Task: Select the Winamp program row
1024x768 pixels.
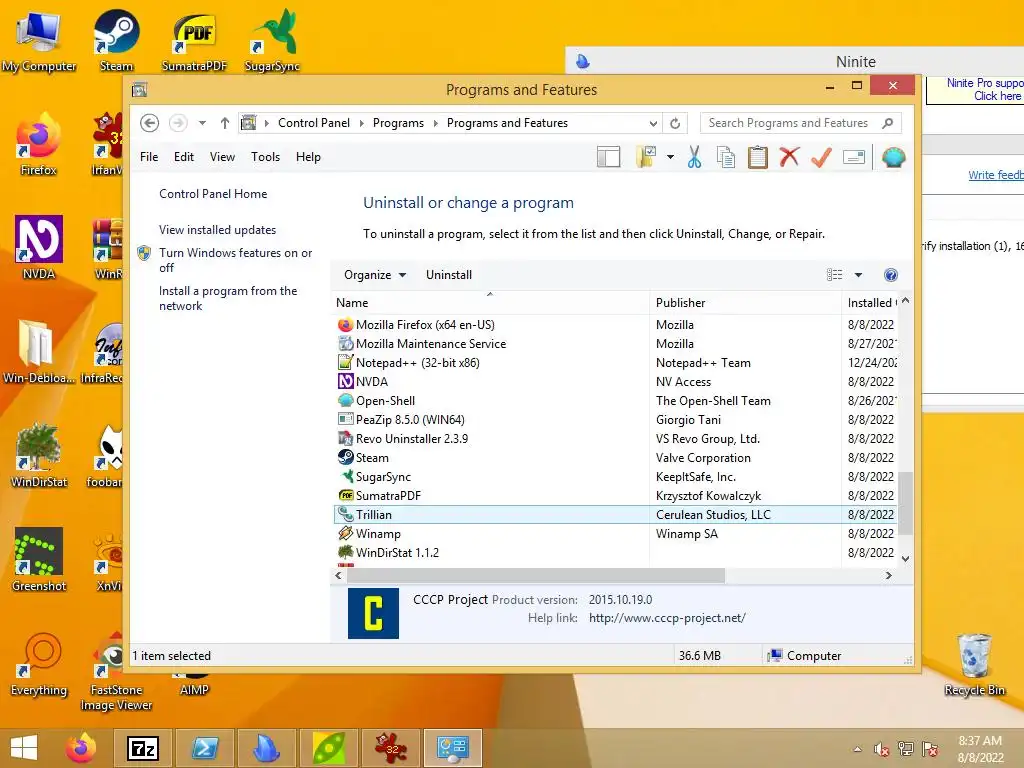Action: click(614, 534)
